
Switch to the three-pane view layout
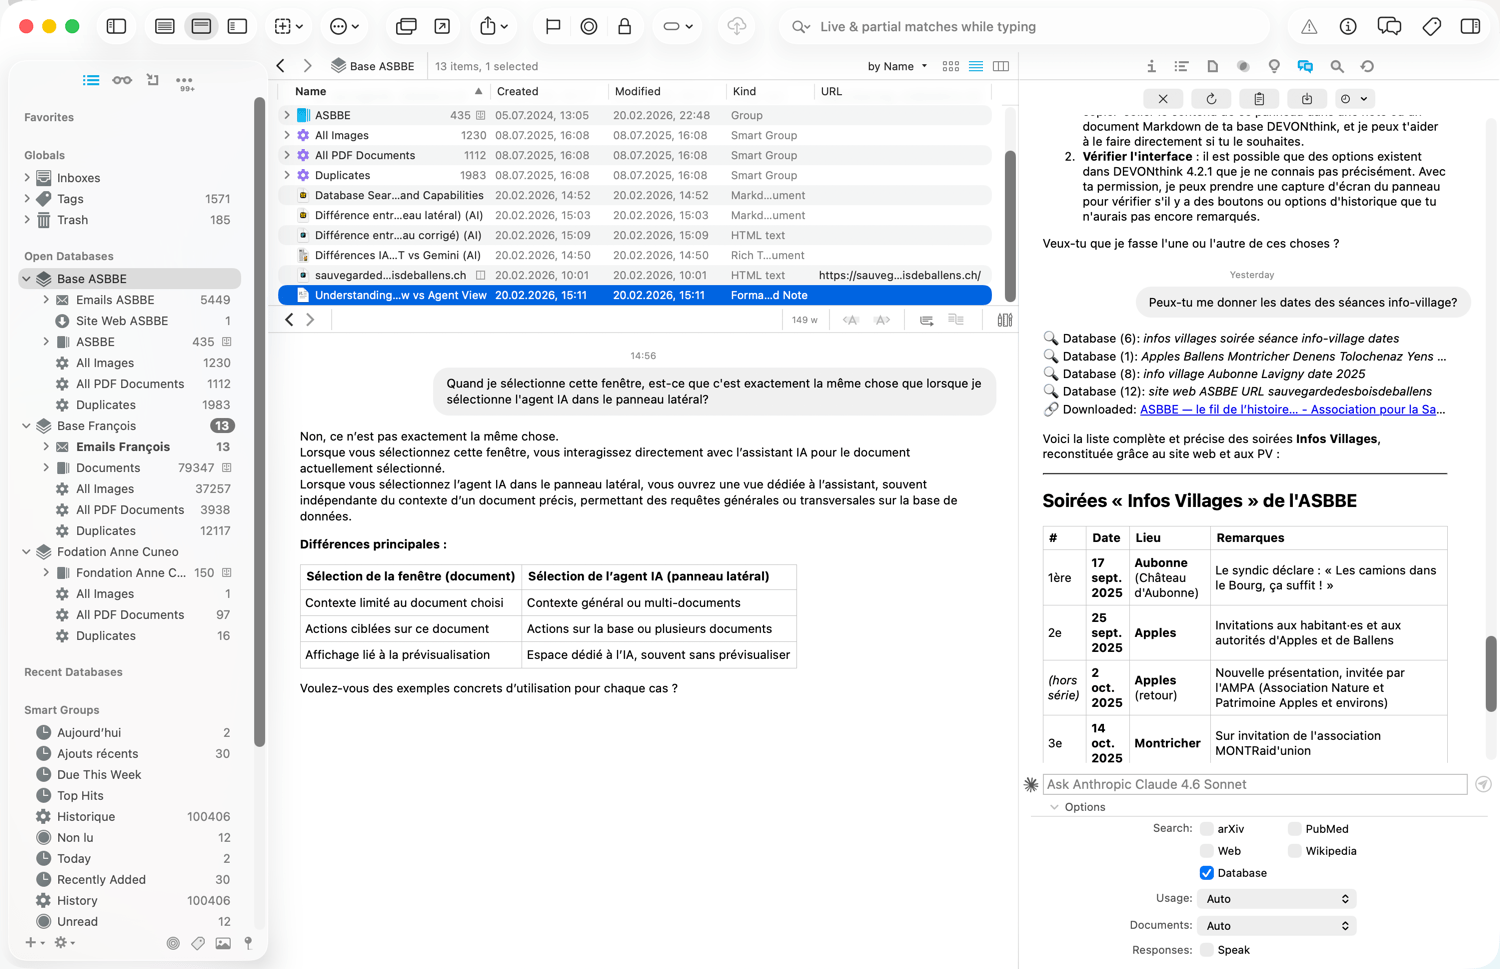point(237,26)
